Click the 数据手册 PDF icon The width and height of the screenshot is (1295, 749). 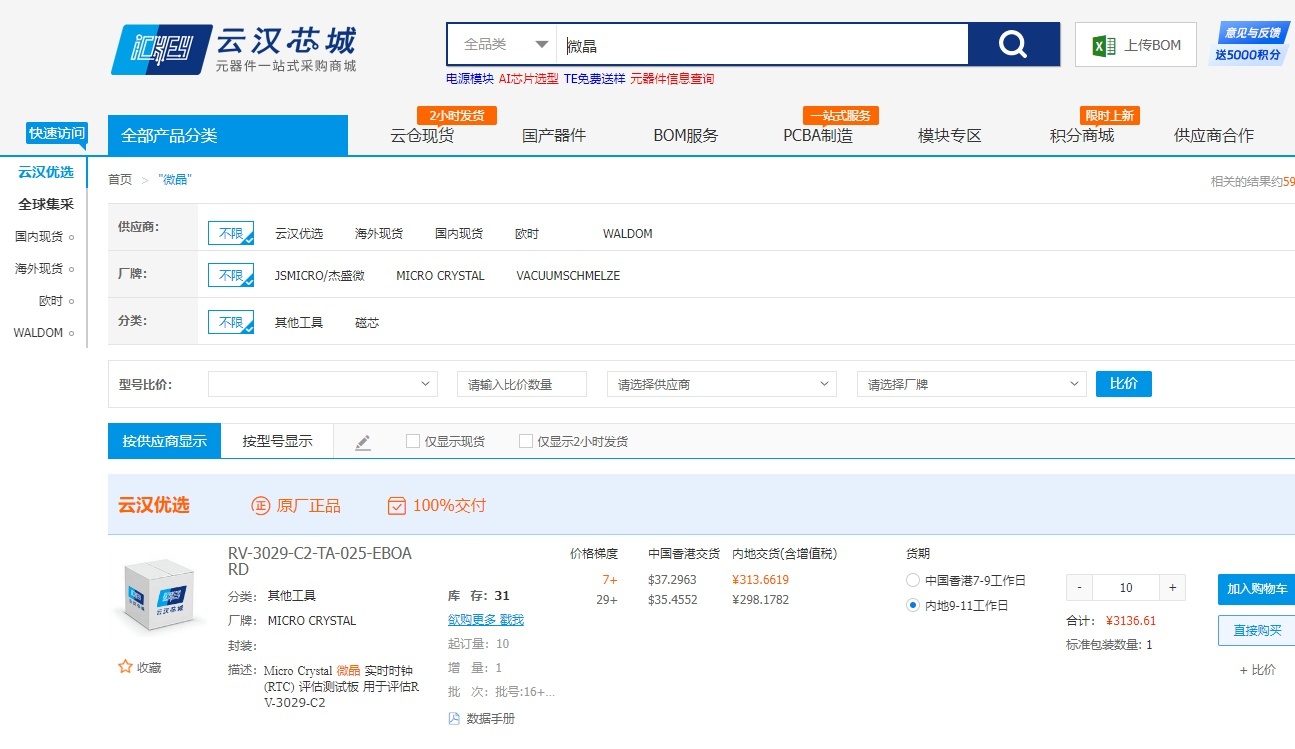tap(454, 718)
